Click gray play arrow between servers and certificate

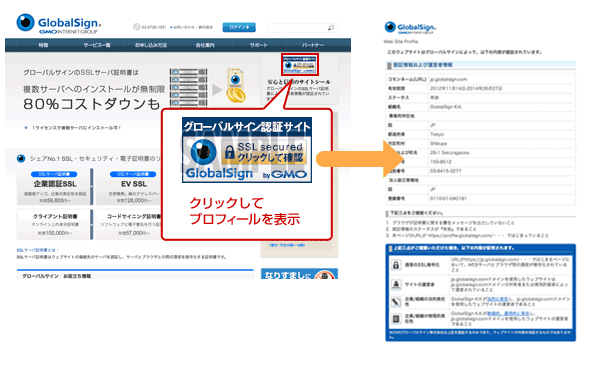[x=217, y=90]
